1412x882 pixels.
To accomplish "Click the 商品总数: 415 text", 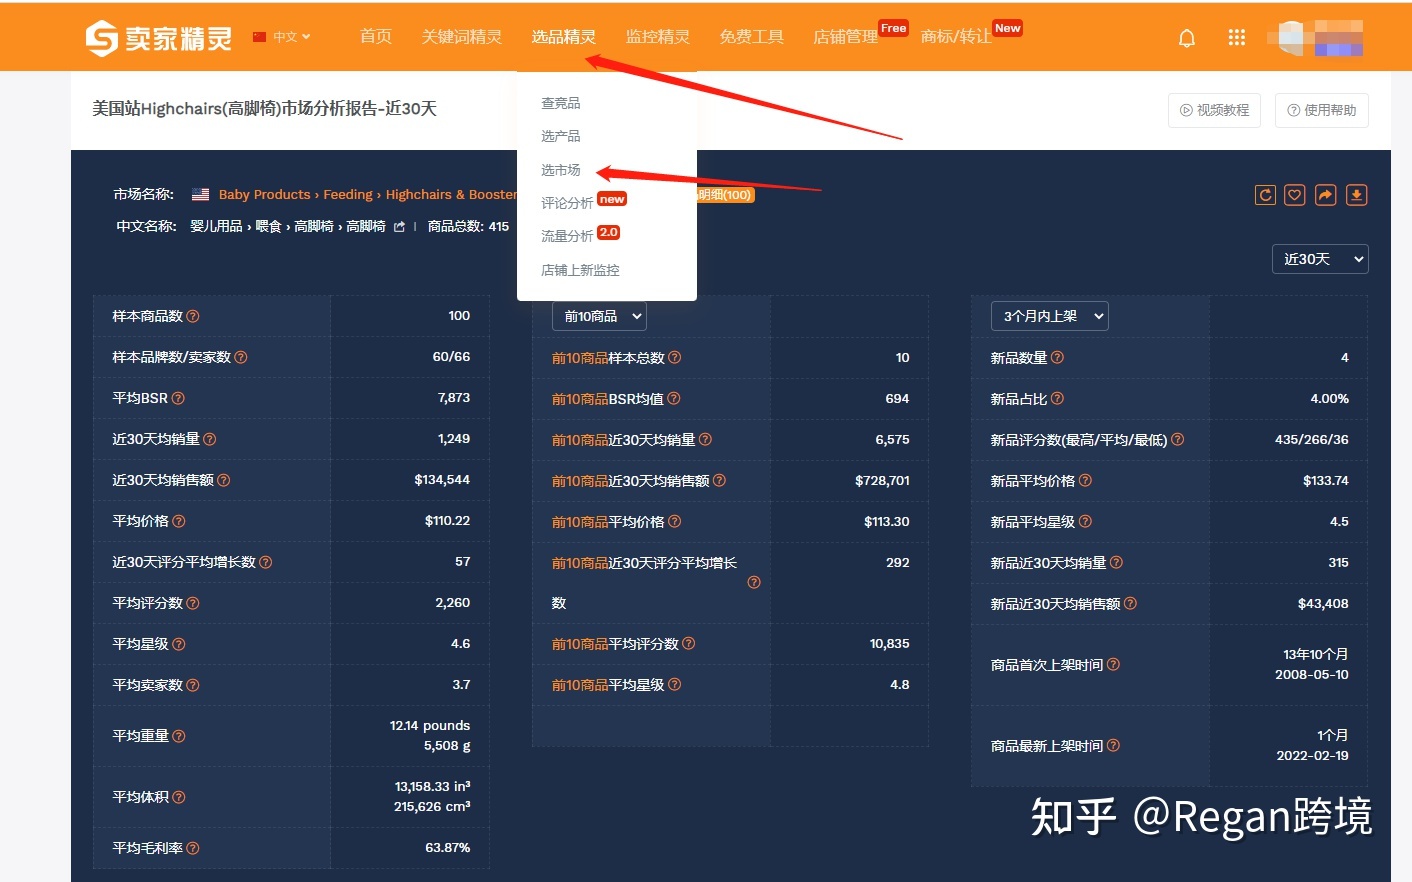I will coord(468,227).
